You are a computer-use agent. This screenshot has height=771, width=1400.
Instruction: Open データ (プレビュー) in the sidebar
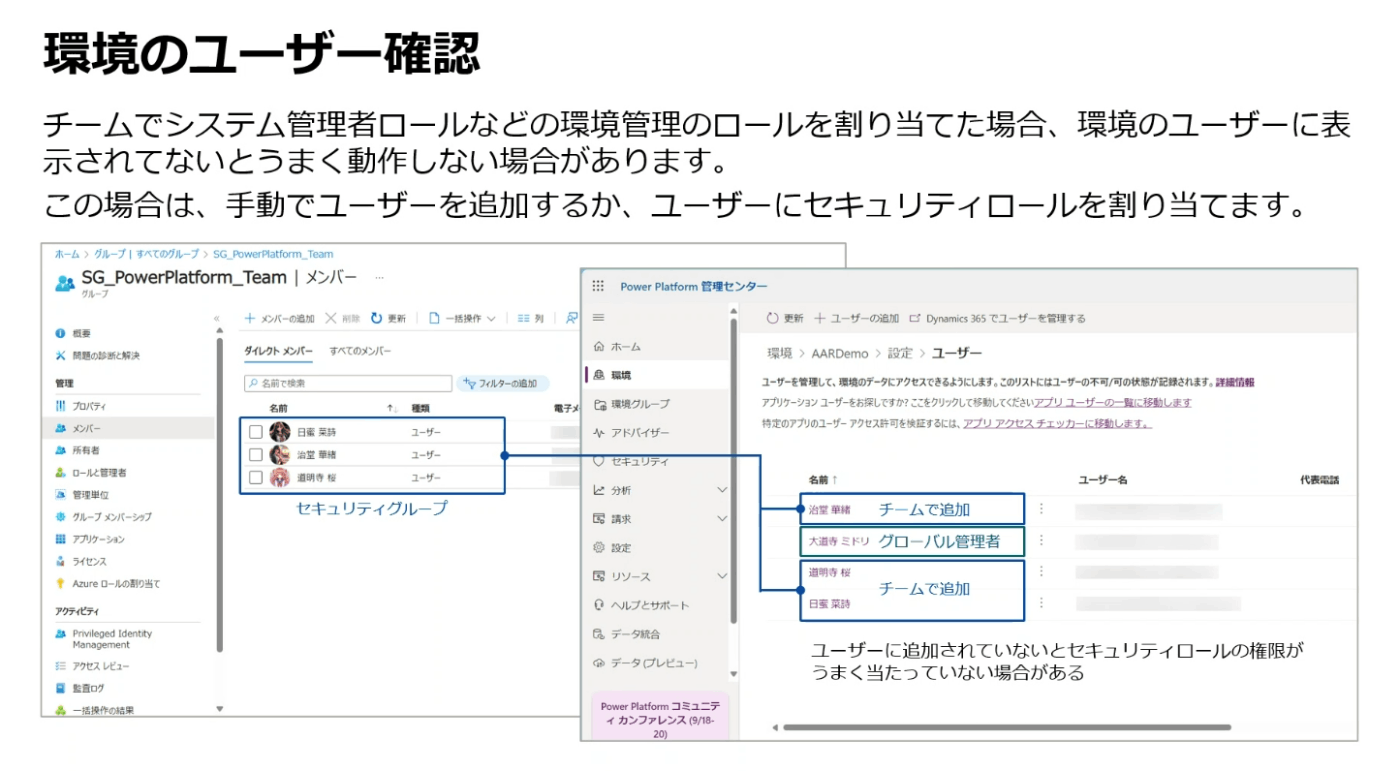tap(645, 663)
